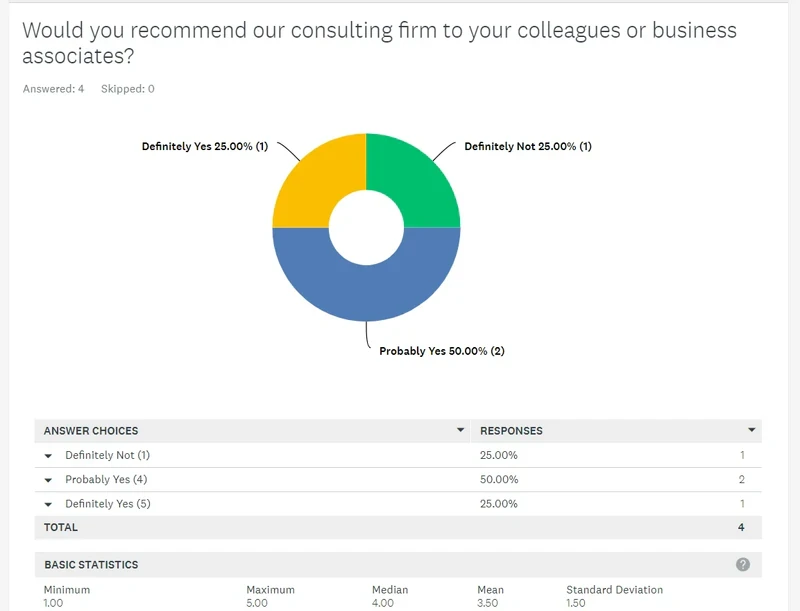Select the Probably Yes (4) answer row
Image resolution: width=800 pixels, height=611 pixels.
(398, 479)
